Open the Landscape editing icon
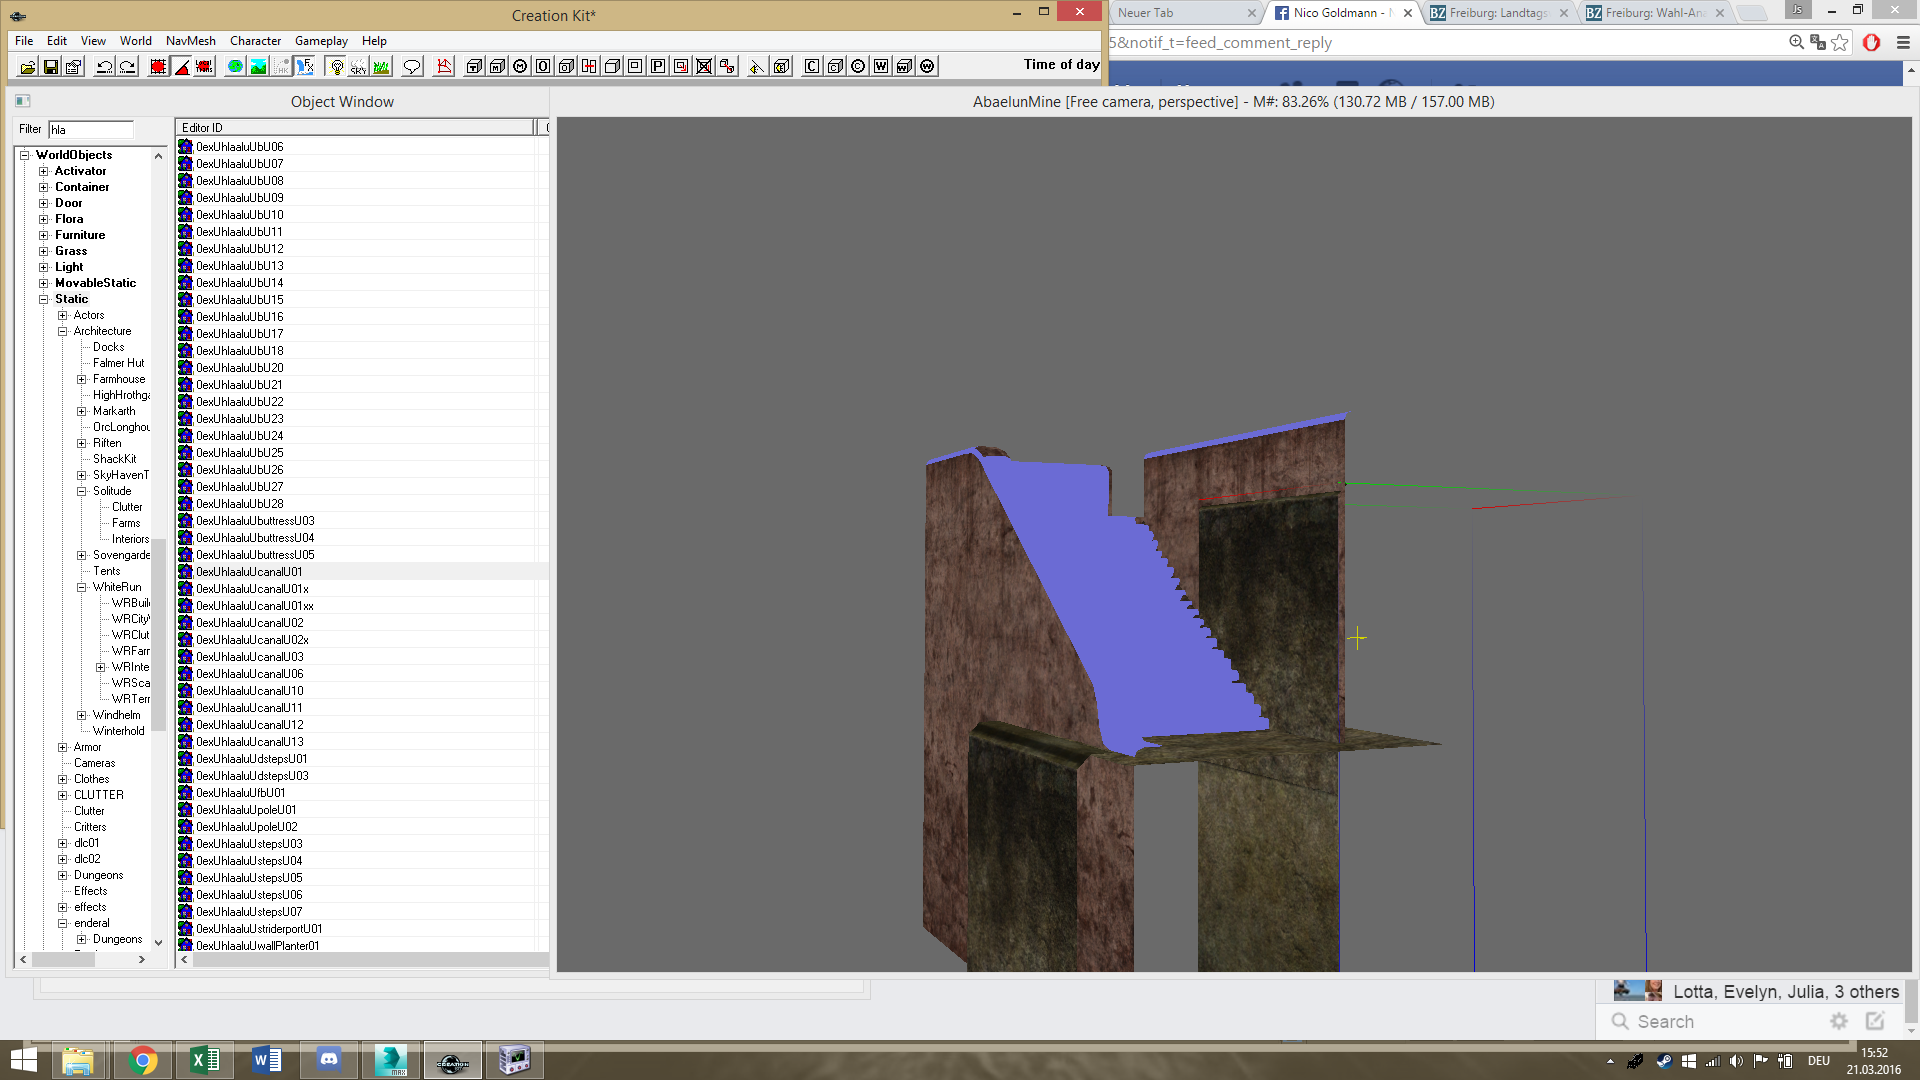The image size is (1920, 1080). click(x=258, y=67)
